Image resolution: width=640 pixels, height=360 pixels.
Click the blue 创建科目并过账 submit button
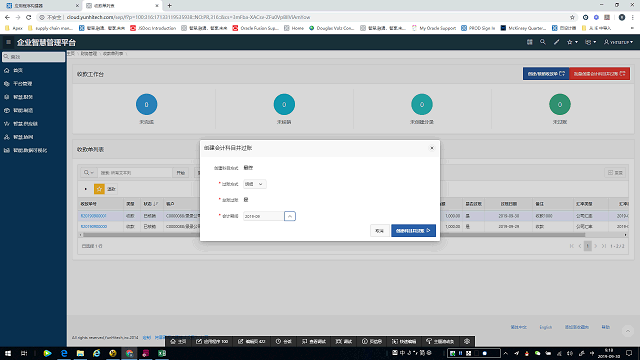click(x=413, y=231)
